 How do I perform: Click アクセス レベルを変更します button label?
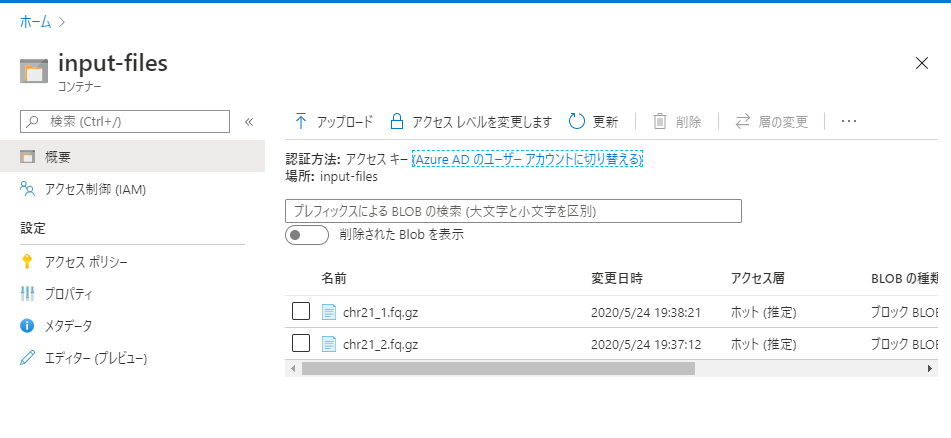(482, 122)
